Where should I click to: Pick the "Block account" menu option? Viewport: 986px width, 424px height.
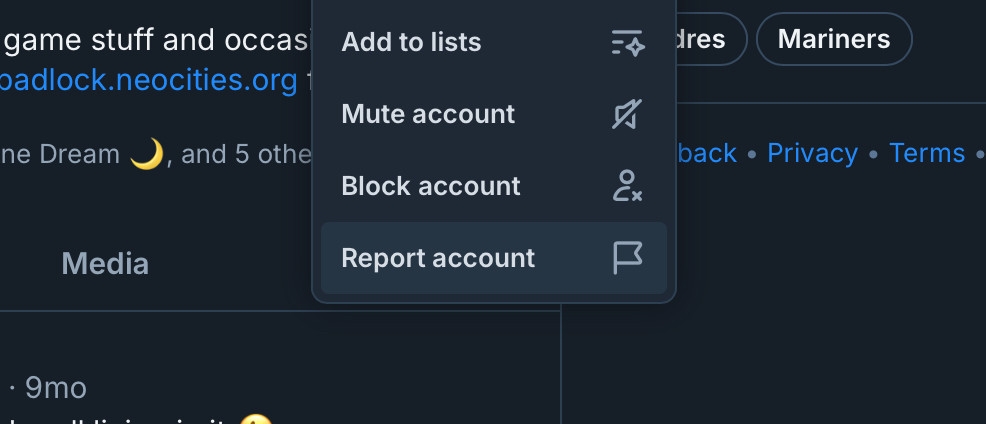(431, 187)
